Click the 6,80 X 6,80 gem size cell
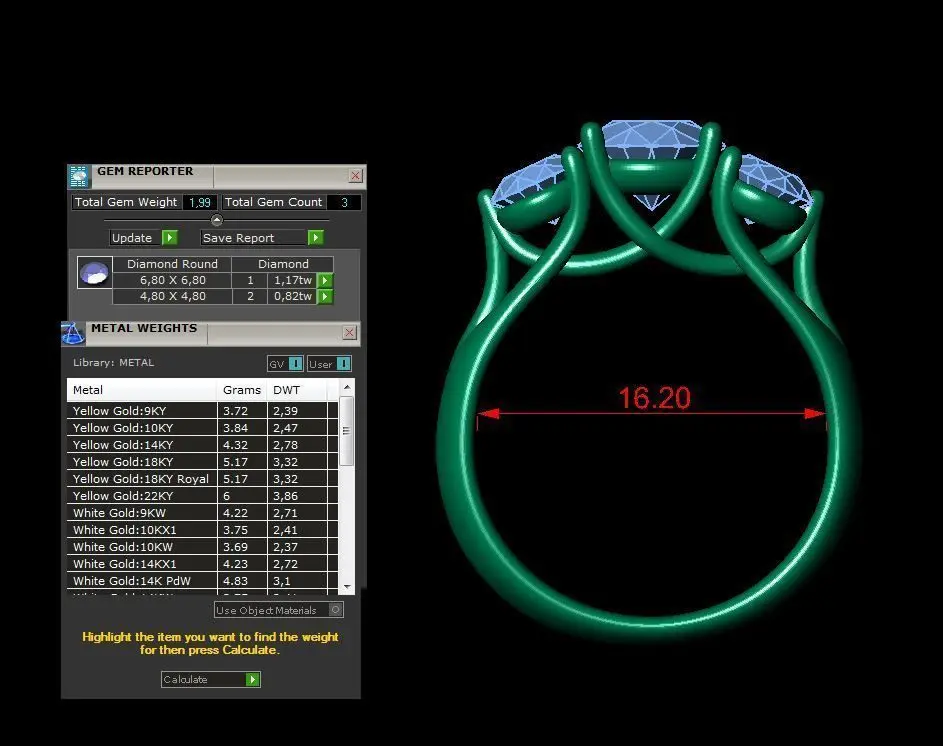 (x=172, y=280)
